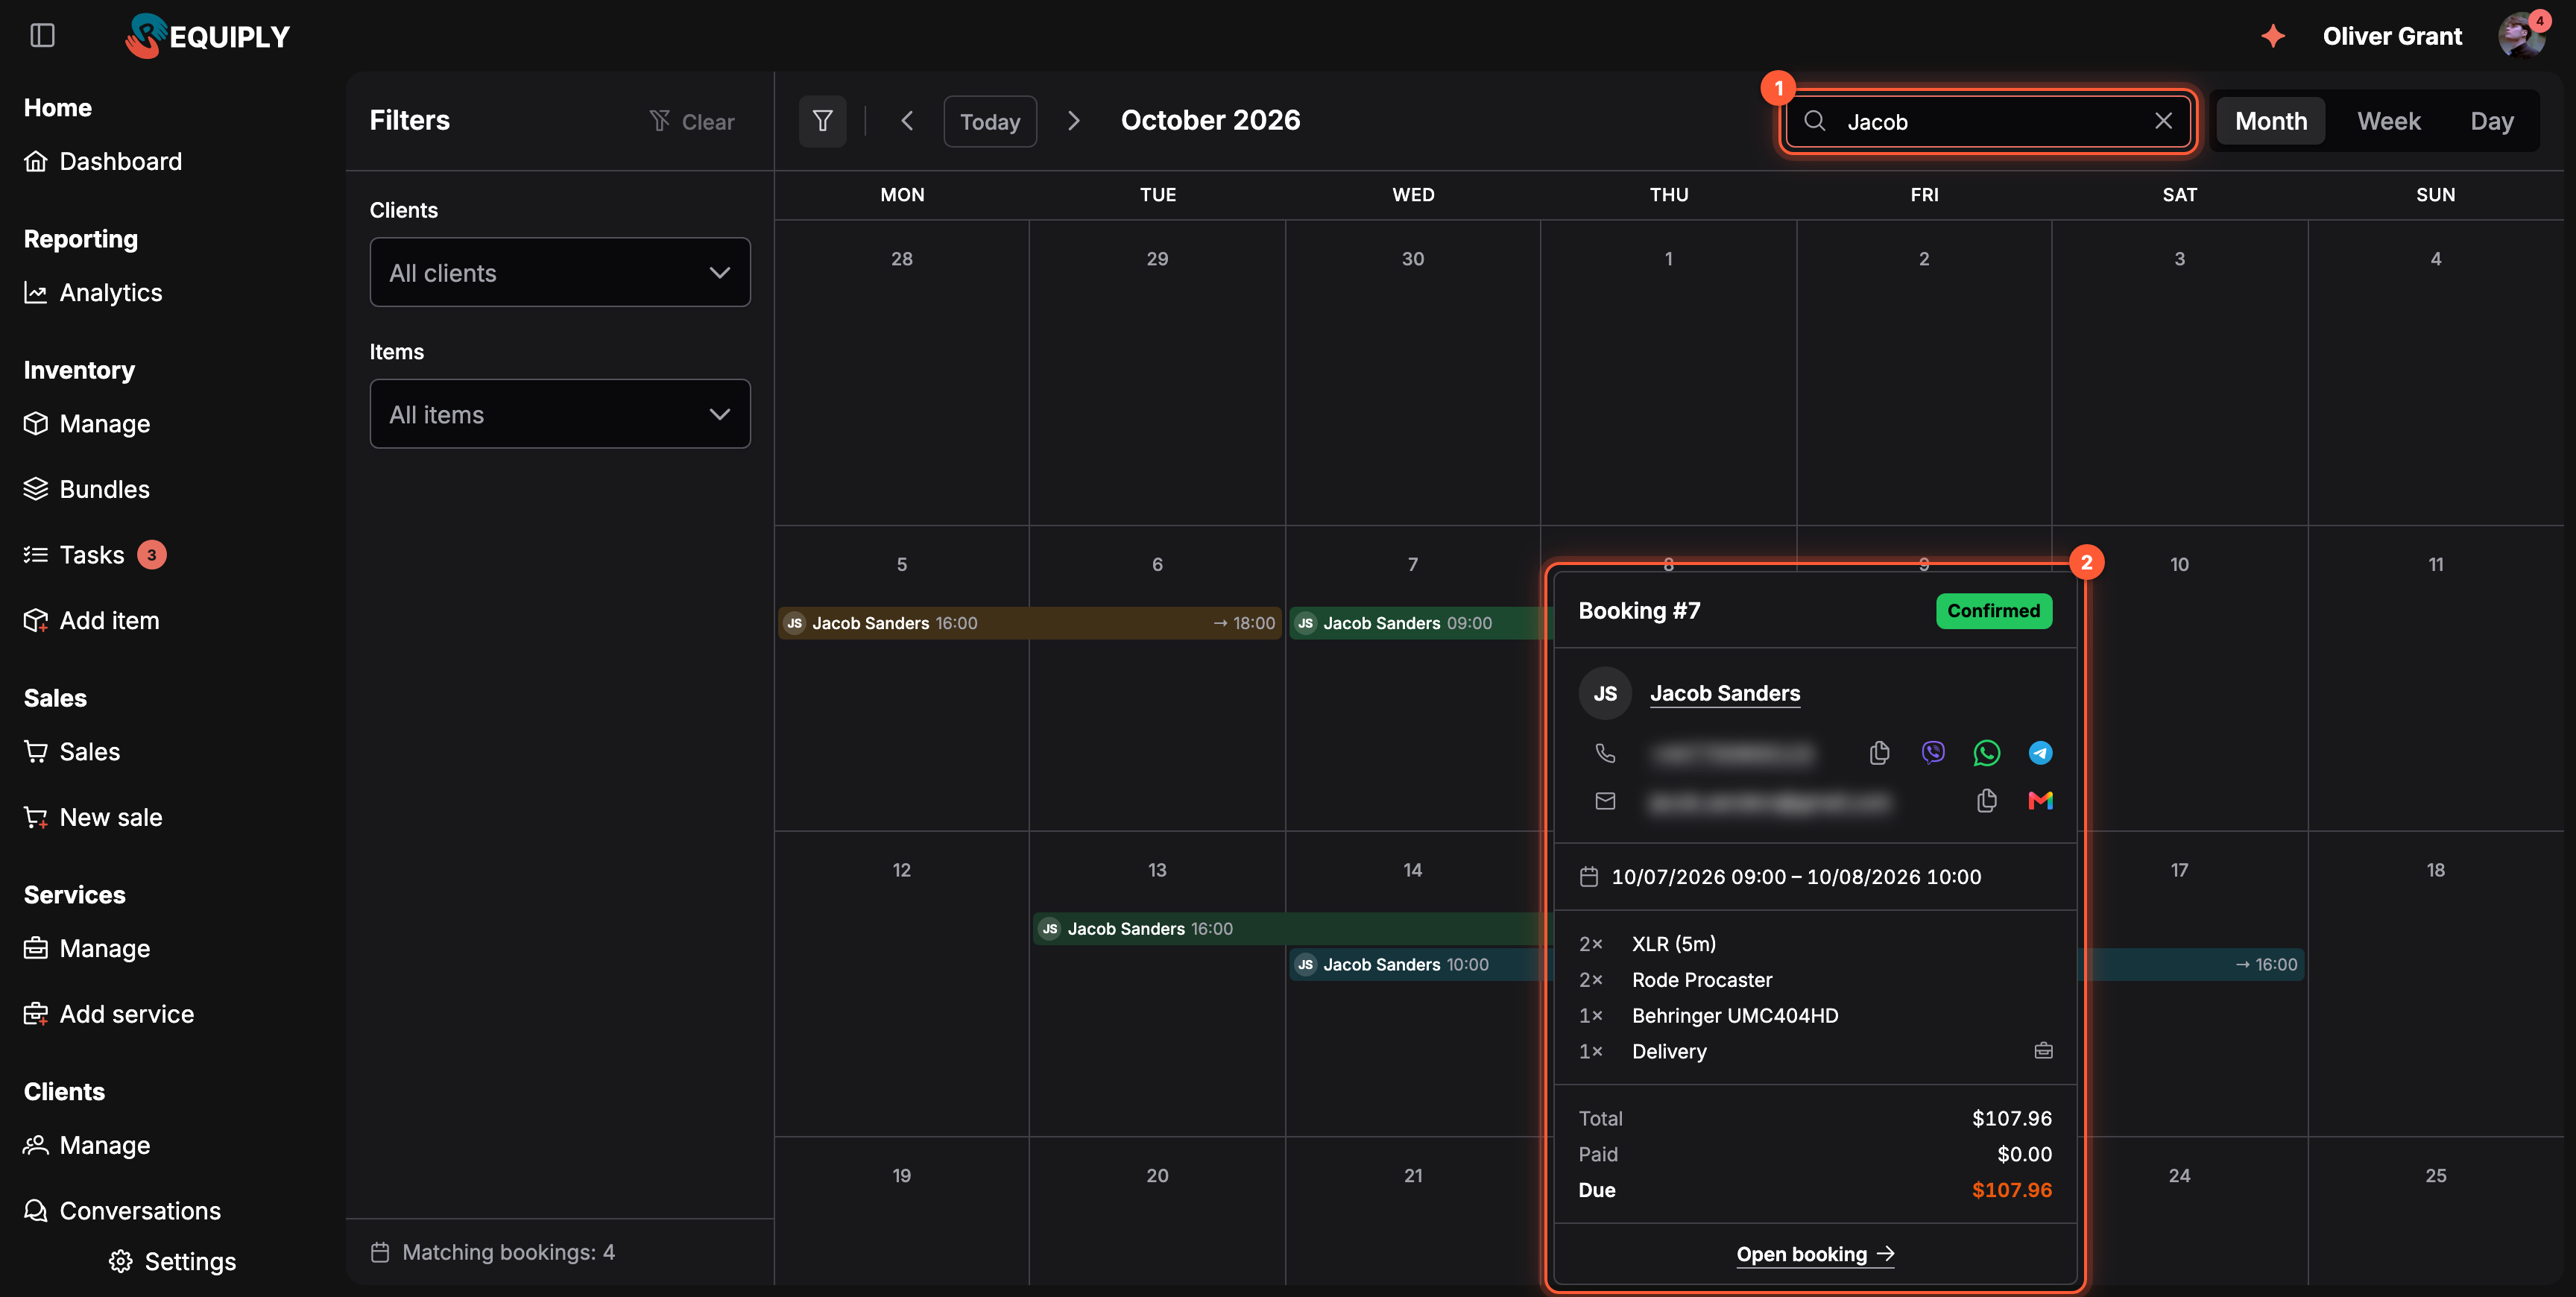
Task: Open Jacob Sanders 16:00 booking on Monday 5
Action: pos(1029,622)
